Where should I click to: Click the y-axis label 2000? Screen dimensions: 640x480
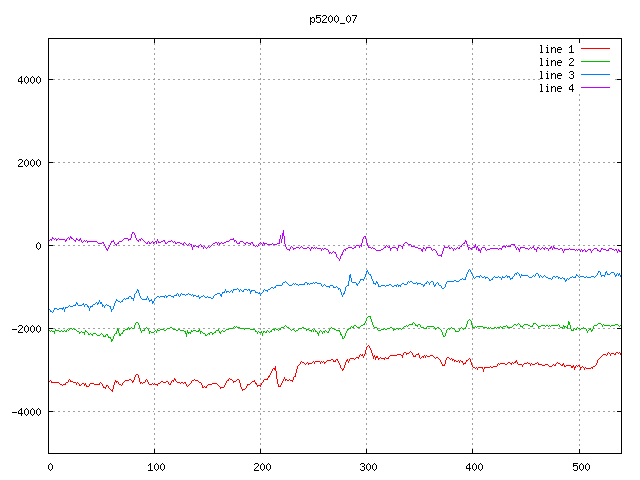(29, 163)
